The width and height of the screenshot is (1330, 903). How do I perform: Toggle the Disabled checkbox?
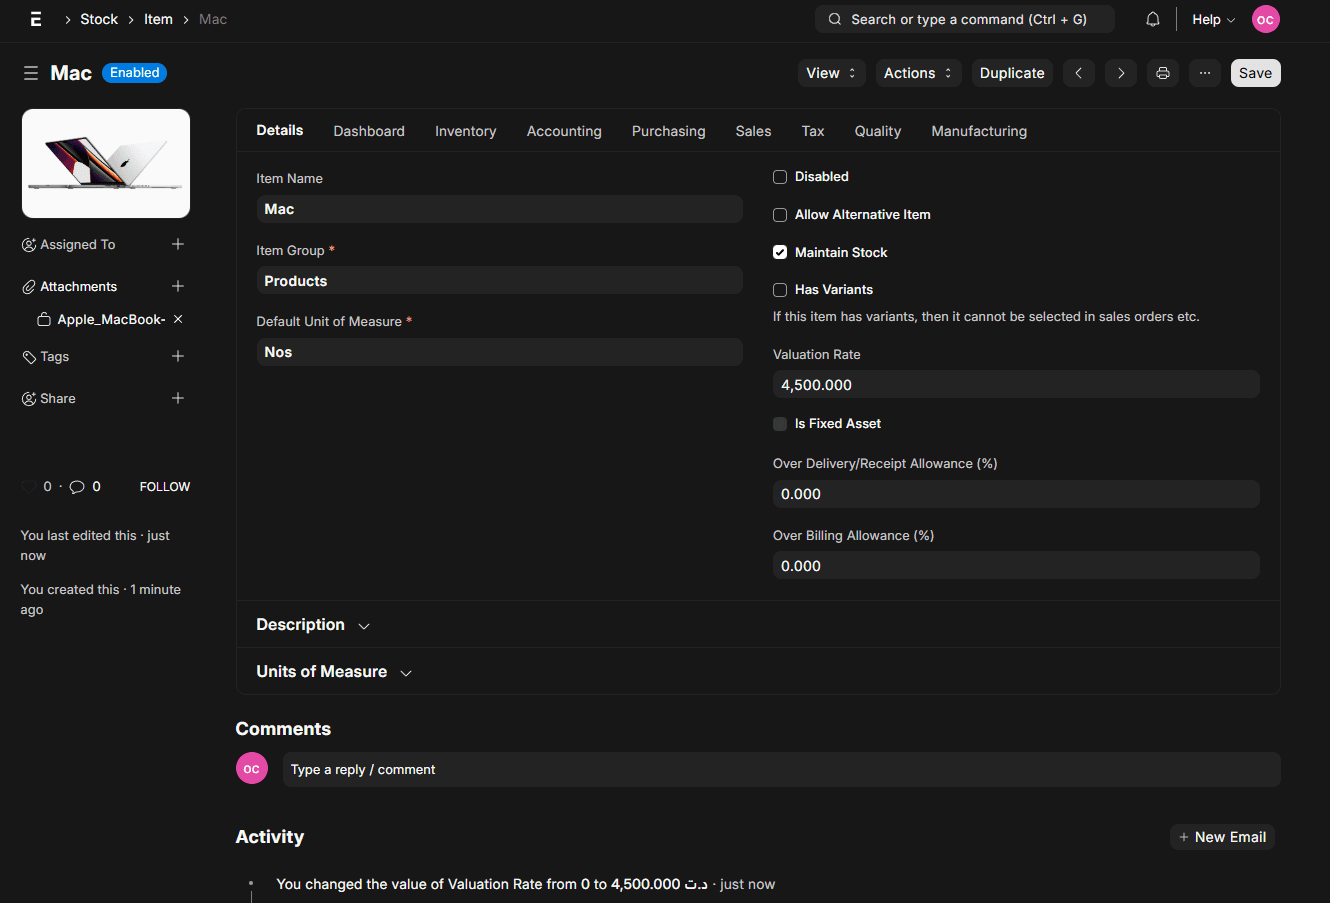tap(780, 177)
